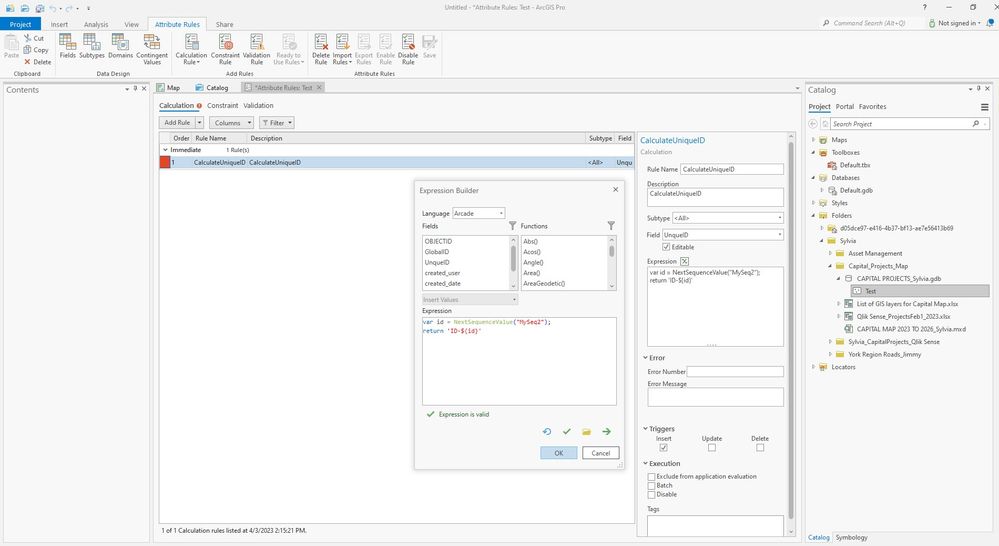Open Favorites in the Catalog pane
This screenshot has width=999, height=546.
(x=872, y=106)
